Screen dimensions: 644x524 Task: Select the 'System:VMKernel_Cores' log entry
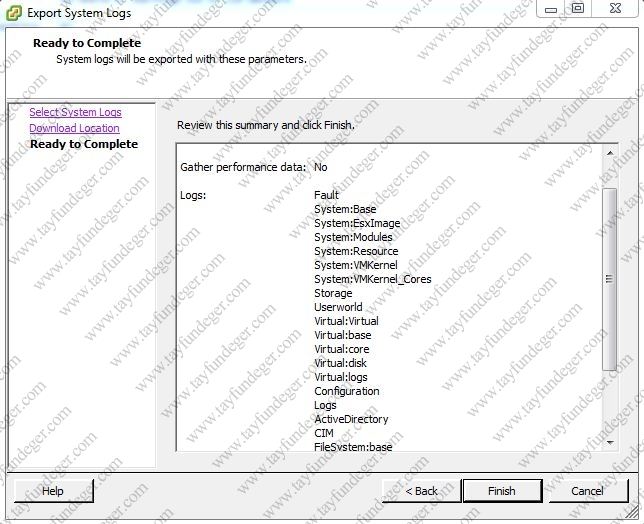[373, 279]
